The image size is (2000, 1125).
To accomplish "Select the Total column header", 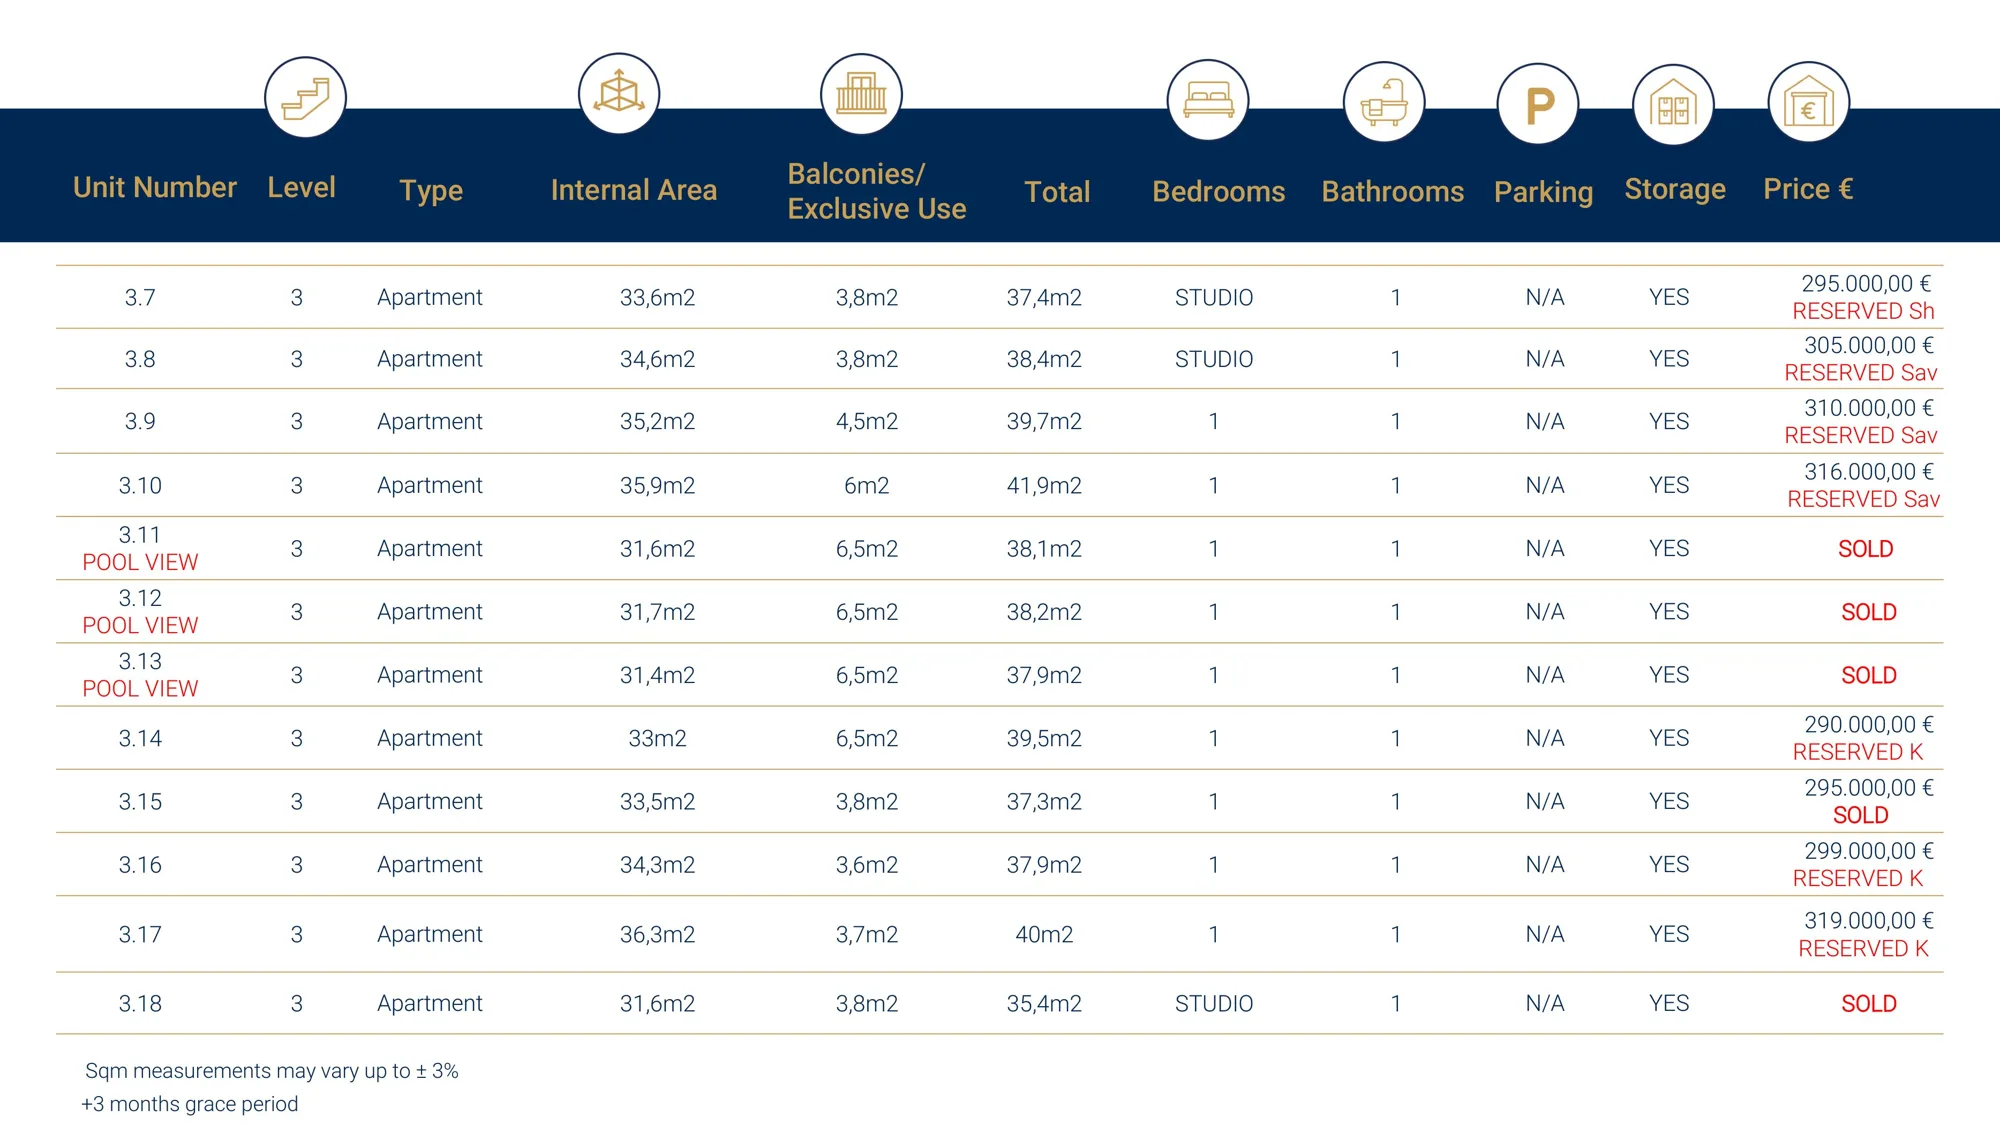I will (1057, 192).
